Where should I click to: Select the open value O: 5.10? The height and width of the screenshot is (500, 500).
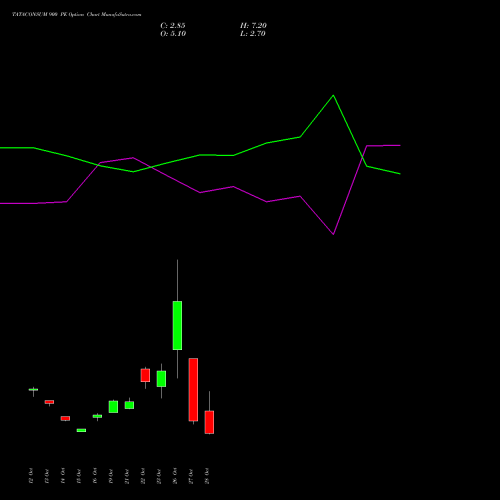point(173,34)
